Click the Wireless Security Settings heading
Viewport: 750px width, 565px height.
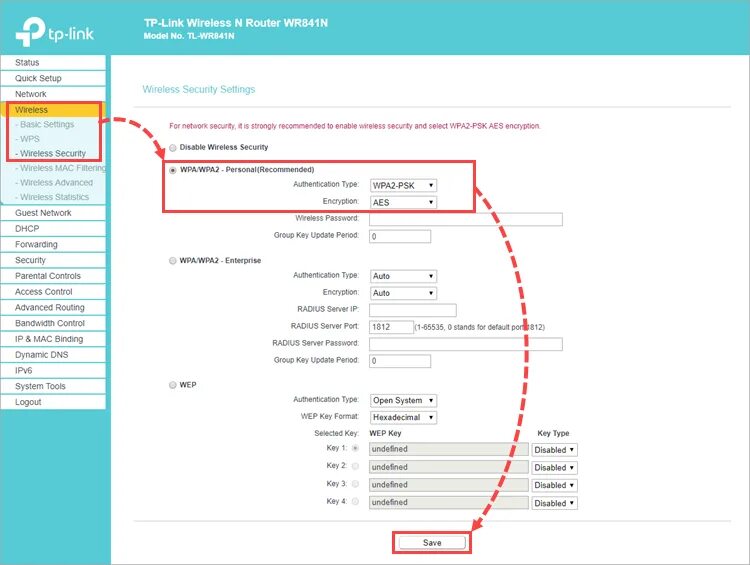click(199, 89)
